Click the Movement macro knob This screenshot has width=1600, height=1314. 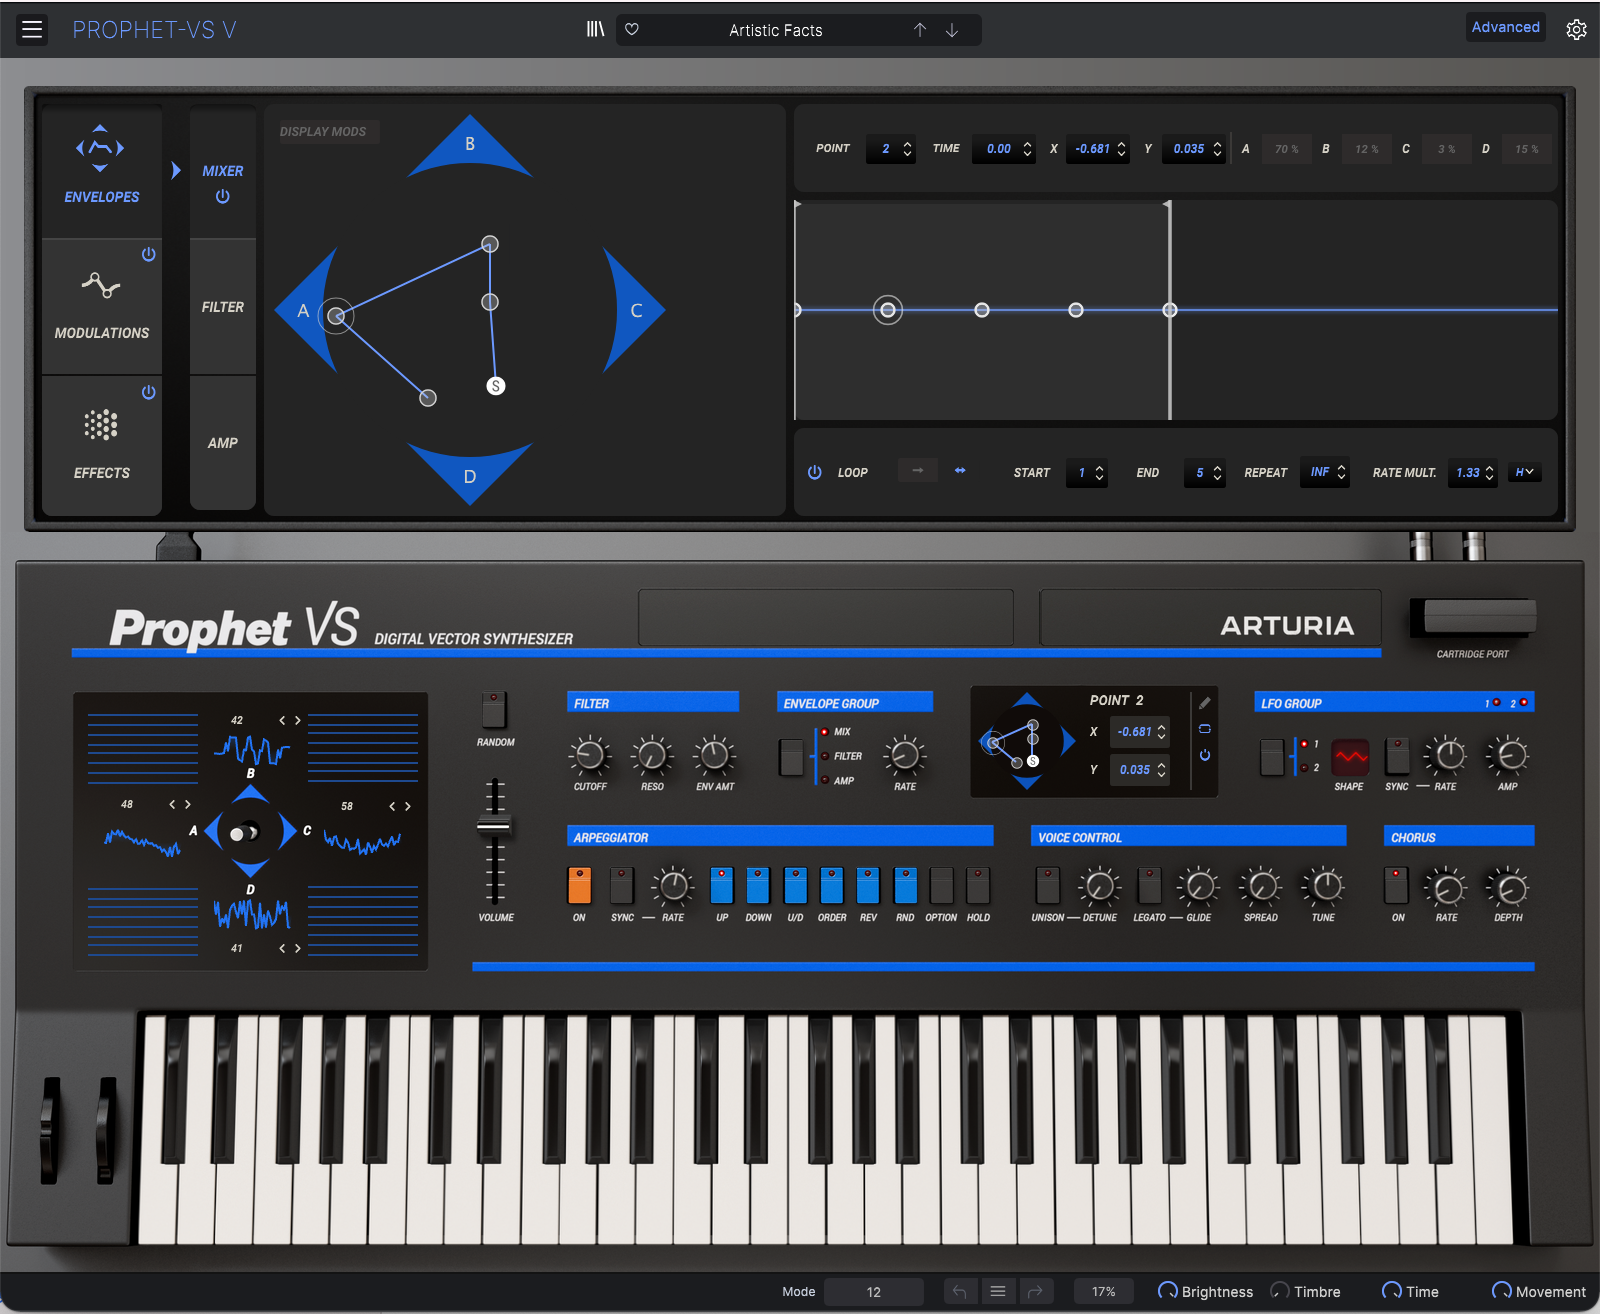[1501, 1291]
